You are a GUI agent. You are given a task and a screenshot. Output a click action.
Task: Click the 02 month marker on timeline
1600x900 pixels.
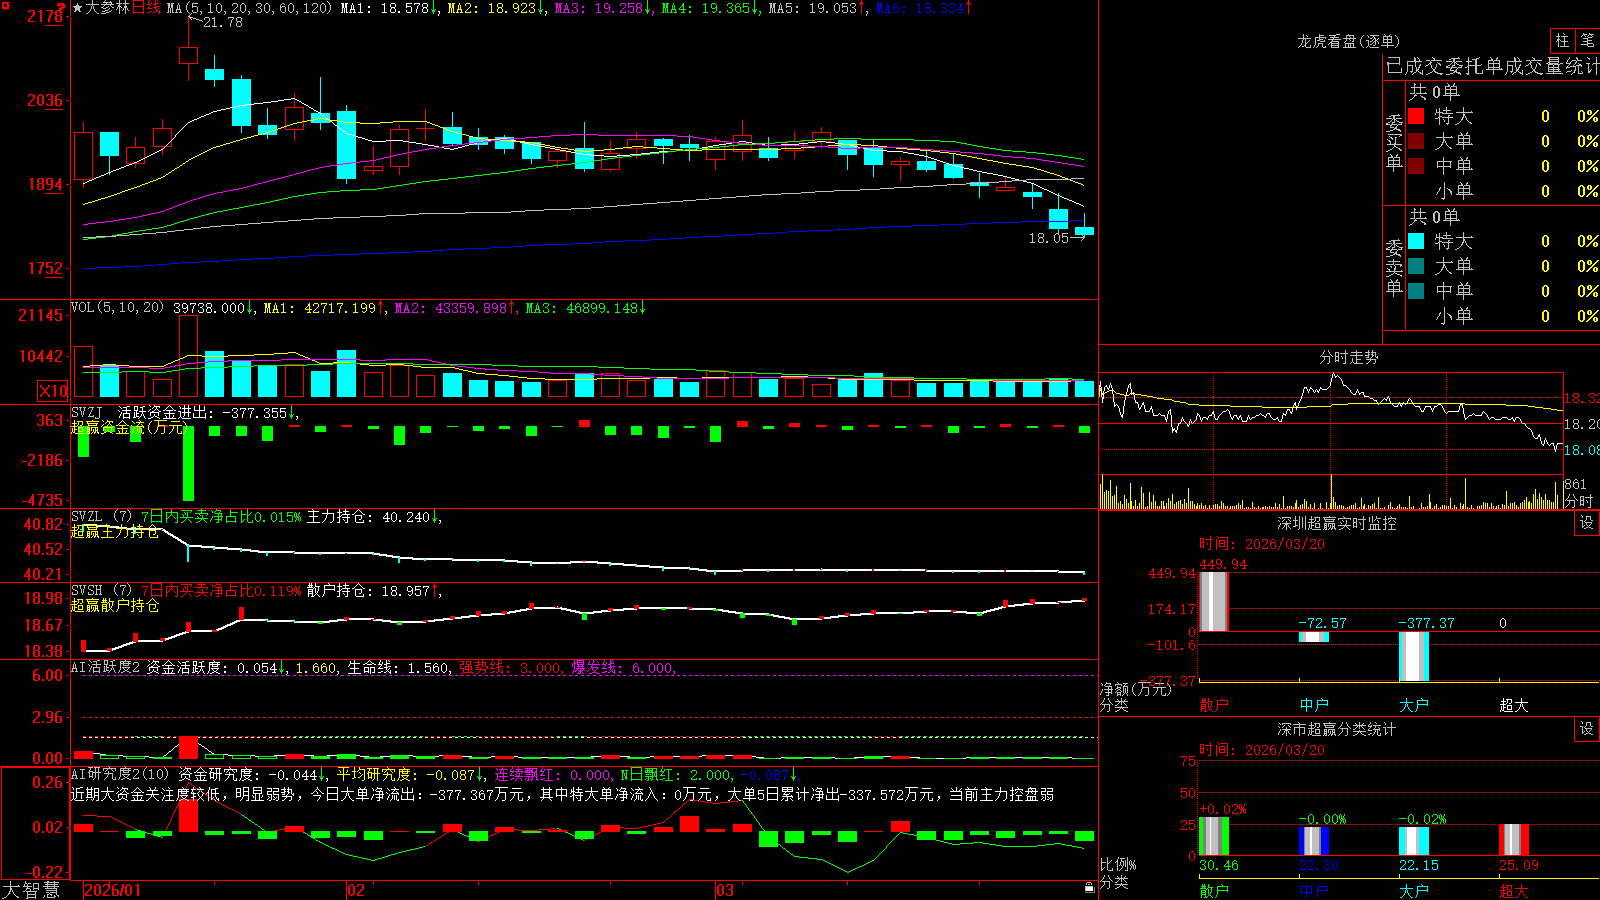tap(356, 890)
